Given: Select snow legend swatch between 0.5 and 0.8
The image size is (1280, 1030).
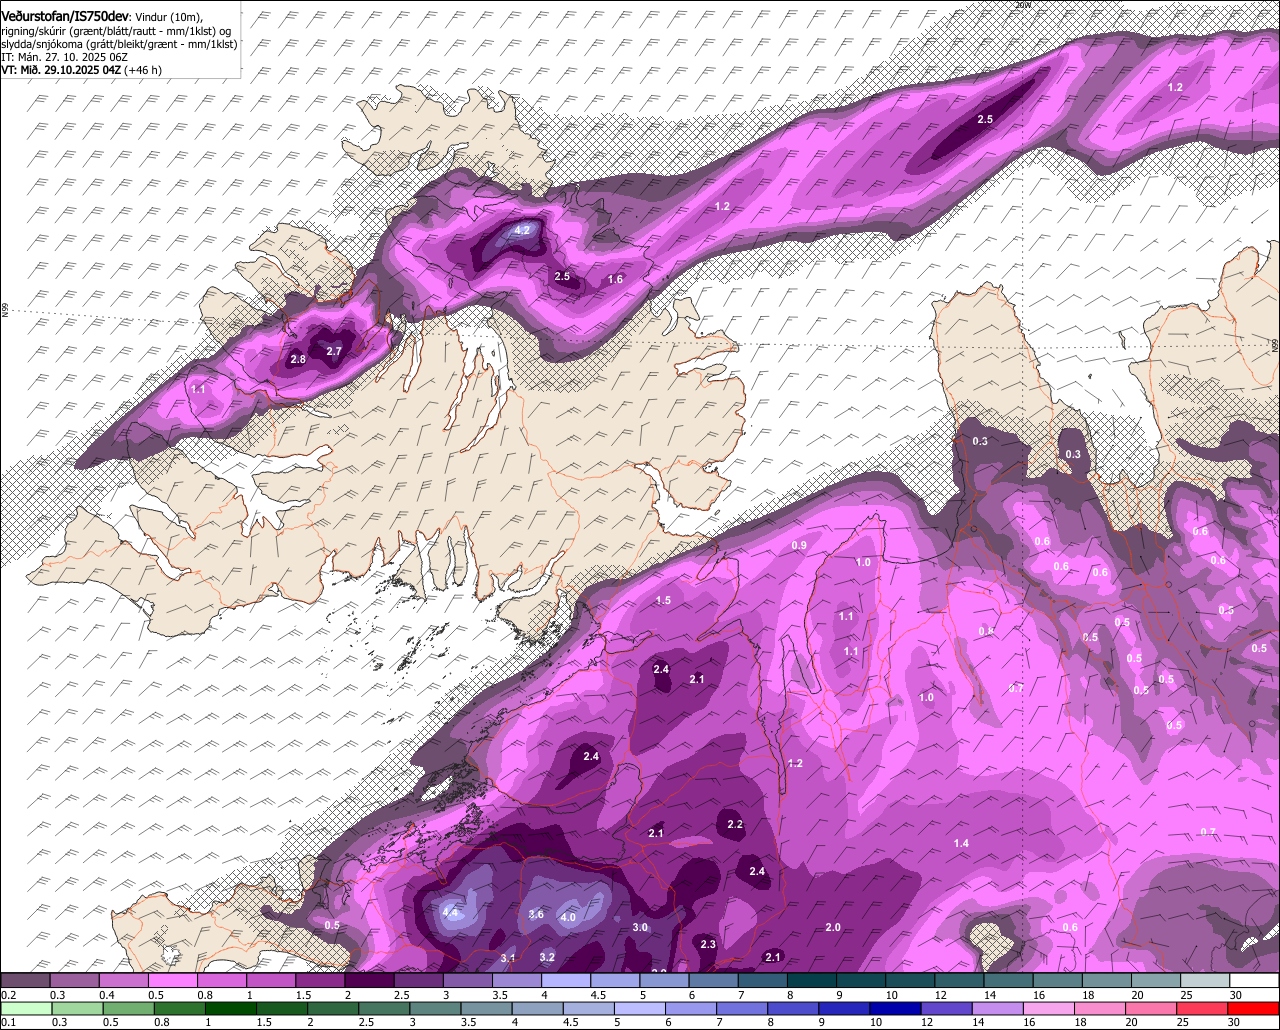Looking at the screenshot, I should pyautogui.click(x=172, y=981).
